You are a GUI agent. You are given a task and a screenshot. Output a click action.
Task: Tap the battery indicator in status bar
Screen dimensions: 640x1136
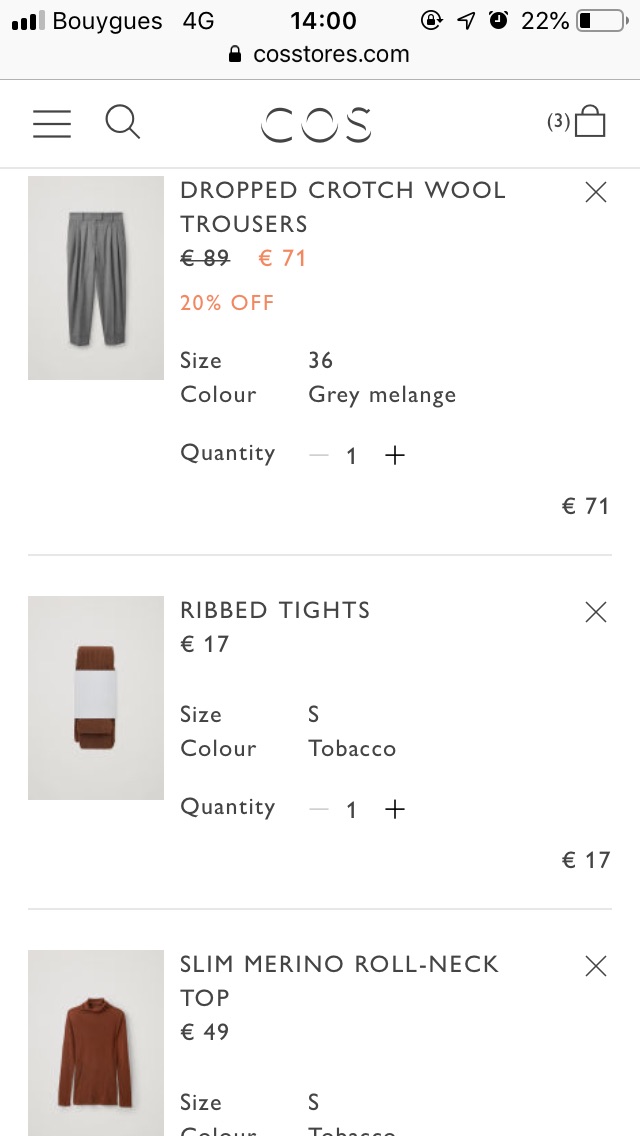pyautogui.click(x=602, y=20)
